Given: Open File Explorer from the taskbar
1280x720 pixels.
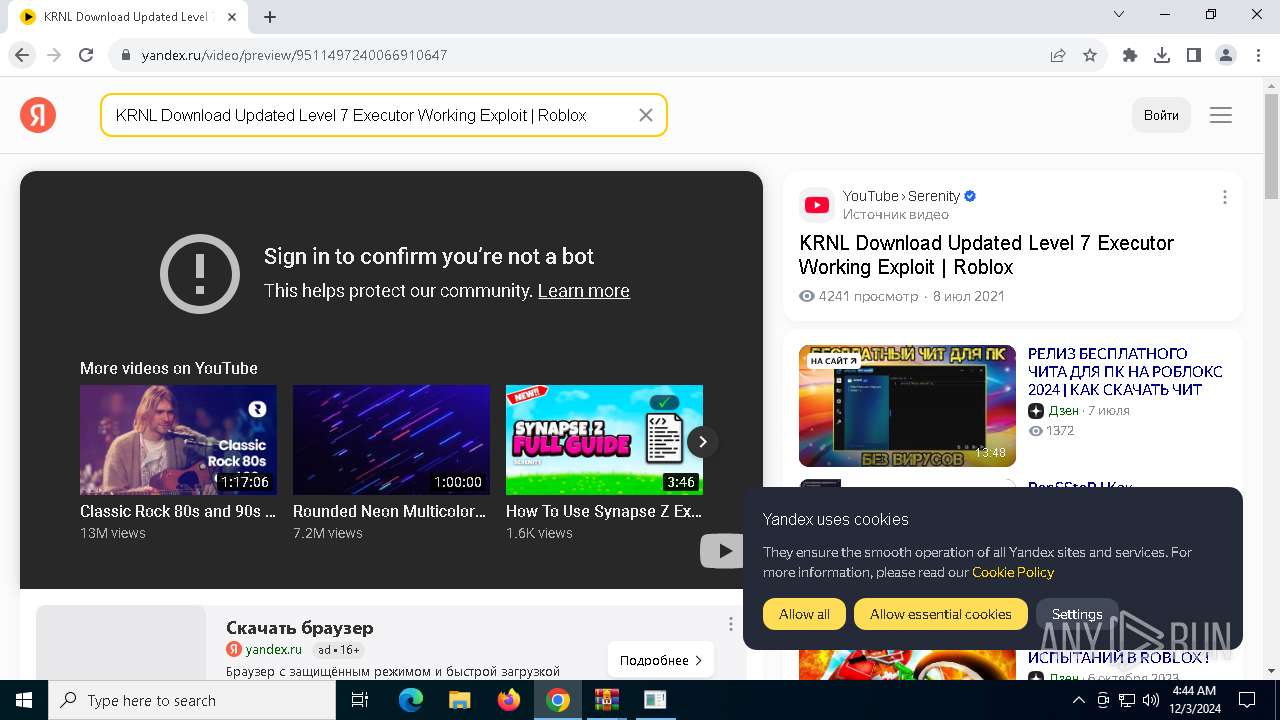Looking at the screenshot, I should (x=459, y=700).
